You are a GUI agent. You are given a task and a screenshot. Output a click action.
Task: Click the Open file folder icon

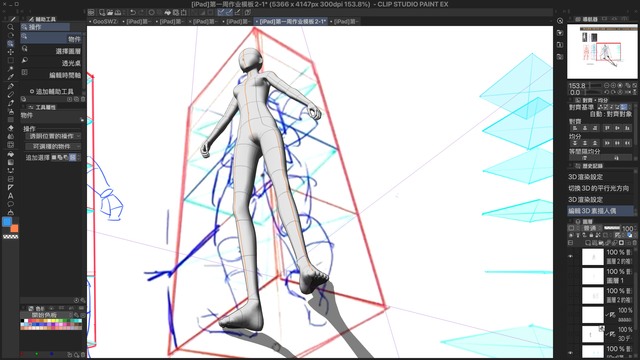click(x=110, y=13)
